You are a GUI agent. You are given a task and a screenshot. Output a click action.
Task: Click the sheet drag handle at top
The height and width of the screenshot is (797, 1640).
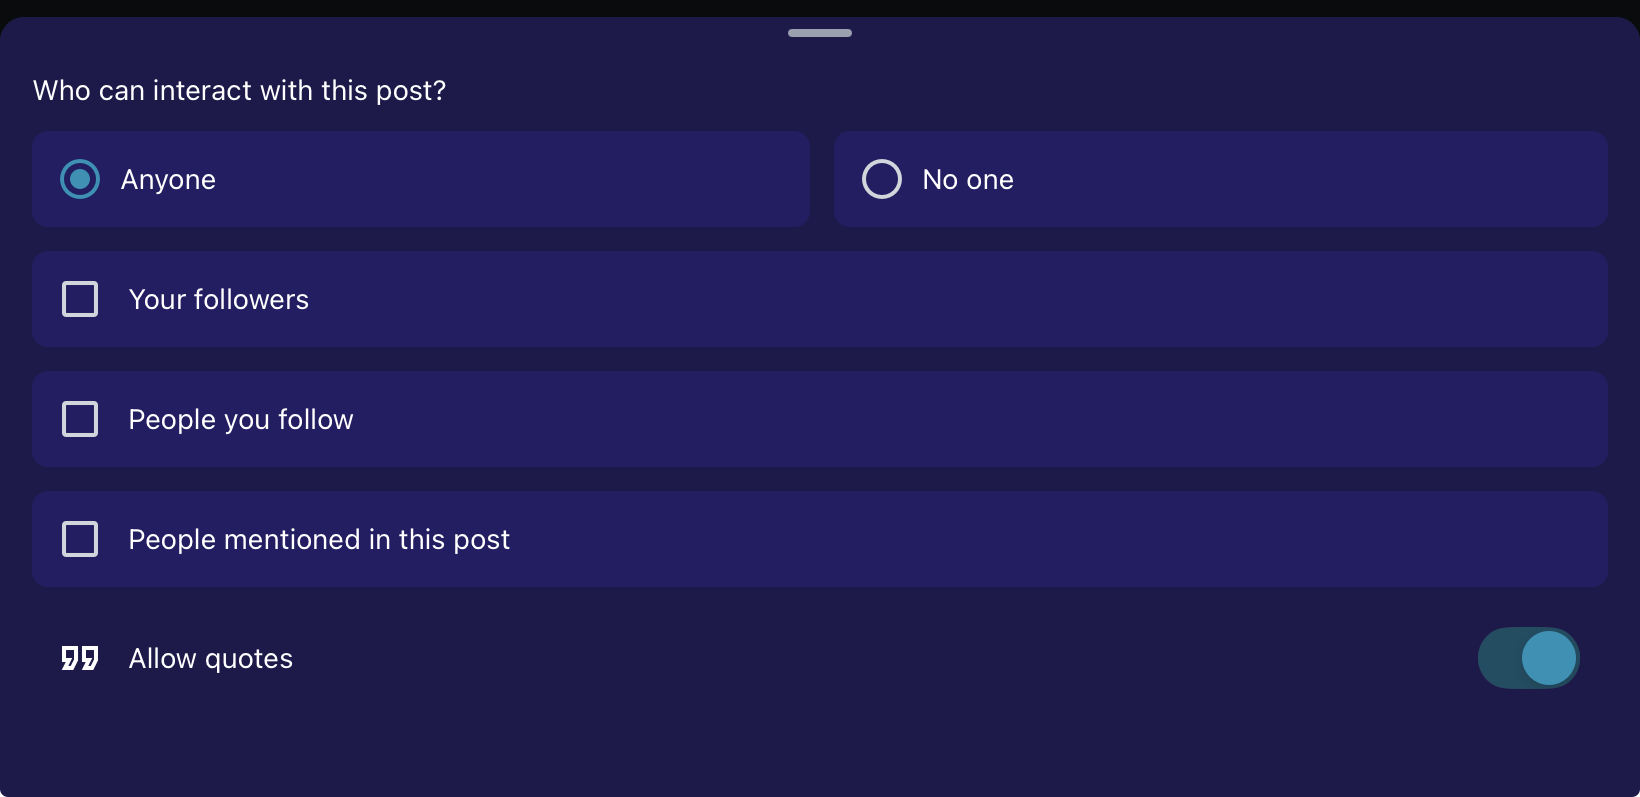820,33
